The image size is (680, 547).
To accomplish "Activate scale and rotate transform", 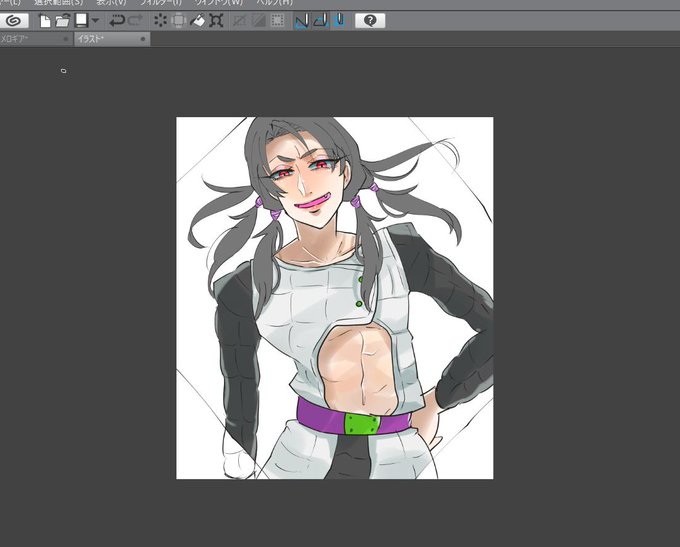I will [216, 20].
